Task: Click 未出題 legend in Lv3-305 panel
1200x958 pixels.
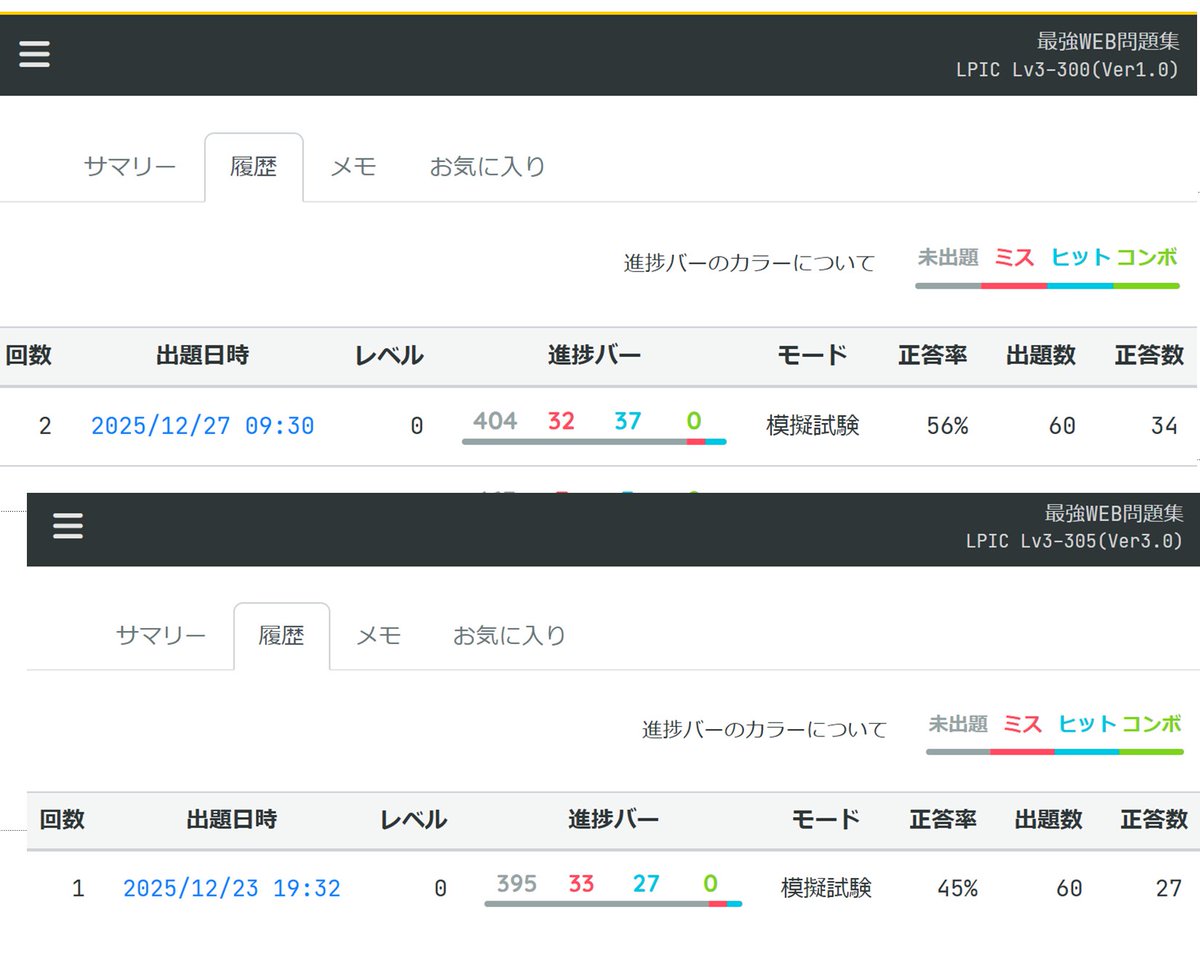Action: [x=958, y=724]
